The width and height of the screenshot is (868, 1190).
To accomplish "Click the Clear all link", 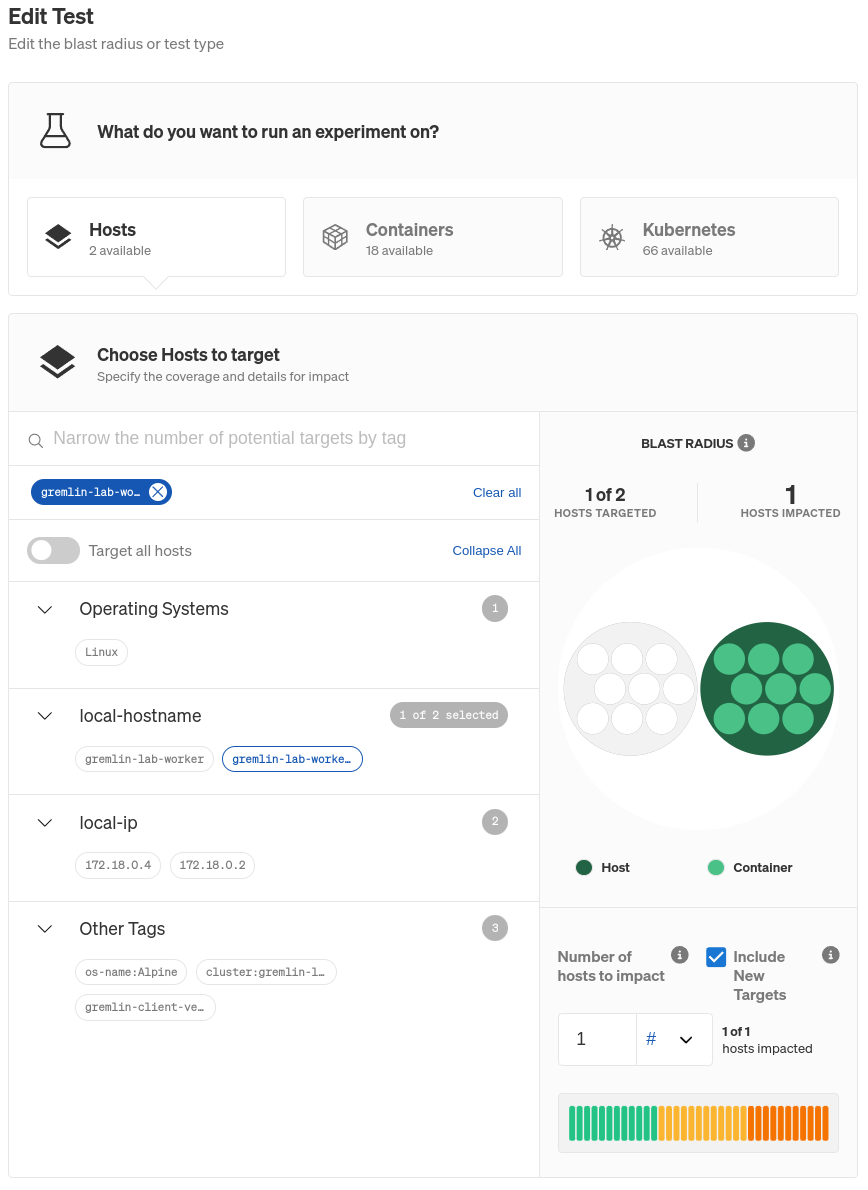I will pyautogui.click(x=497, y=493).
